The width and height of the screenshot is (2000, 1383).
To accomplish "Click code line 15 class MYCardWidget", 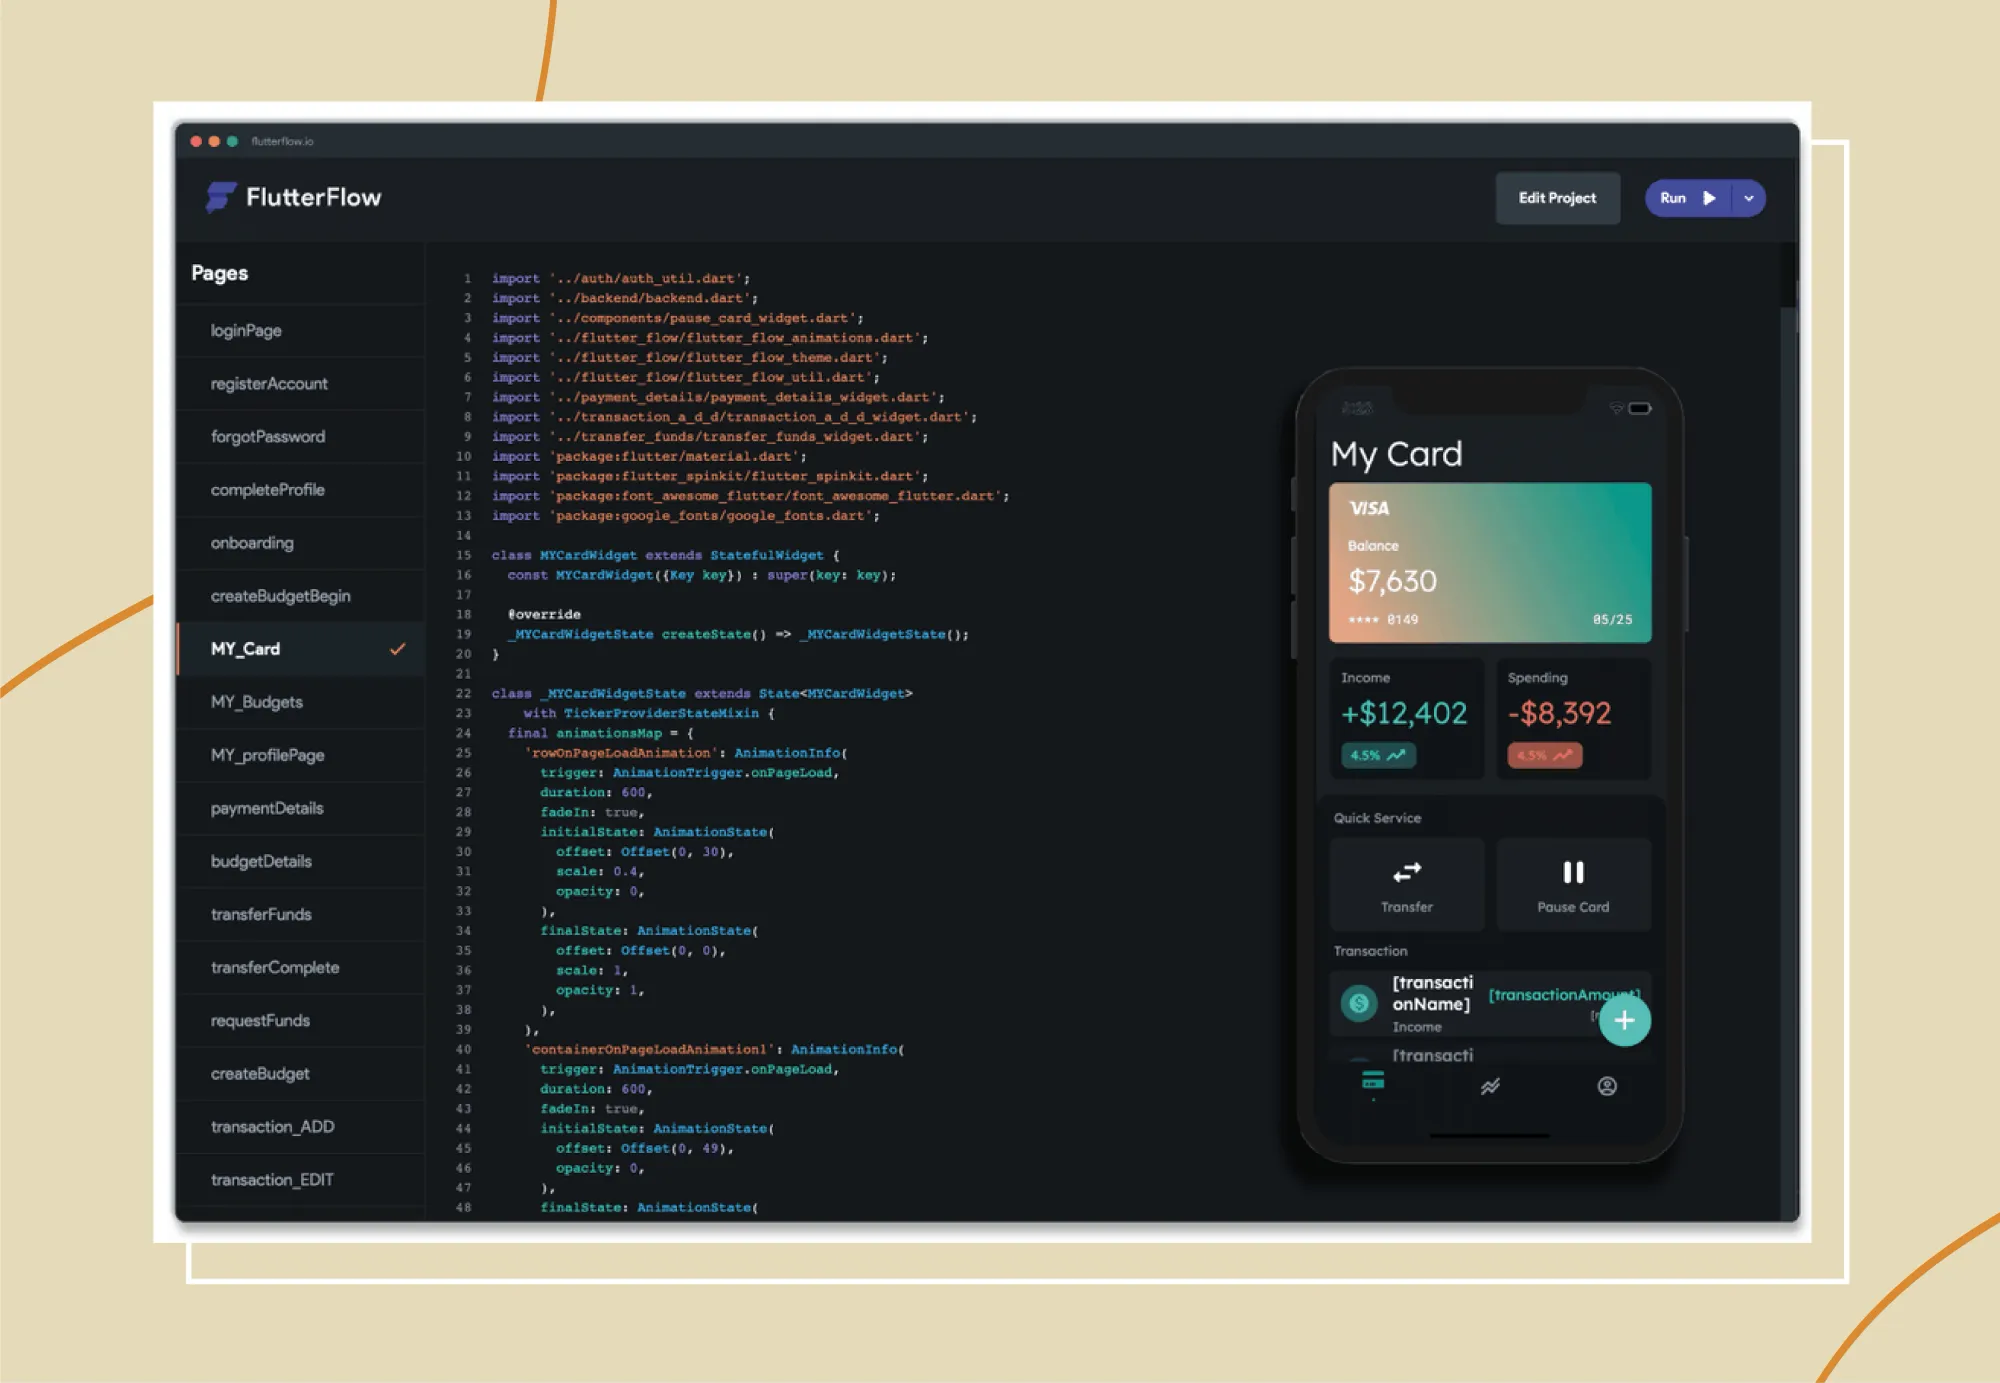I will (x=665, y=555).
